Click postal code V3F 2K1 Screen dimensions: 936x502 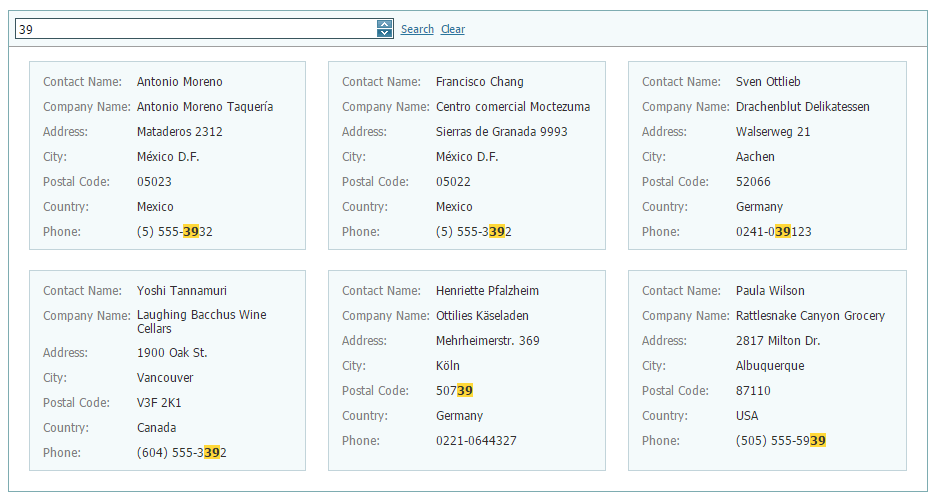pos(159,403)
